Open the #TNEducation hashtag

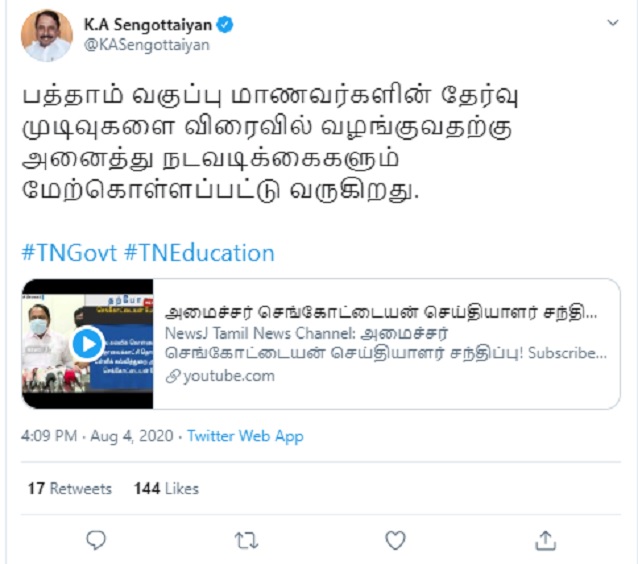tap(199, 253)
